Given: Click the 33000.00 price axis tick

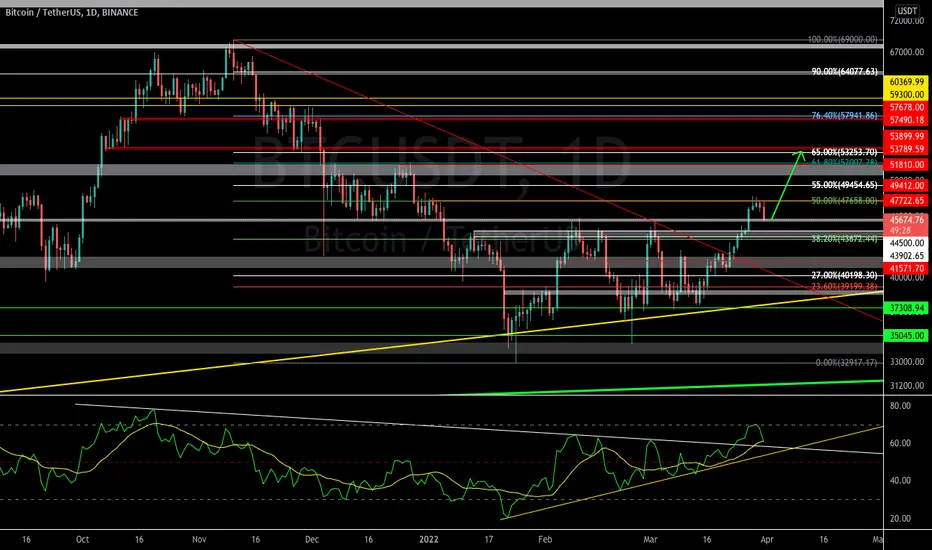Looking at the screenshot, I should (906, 362).
